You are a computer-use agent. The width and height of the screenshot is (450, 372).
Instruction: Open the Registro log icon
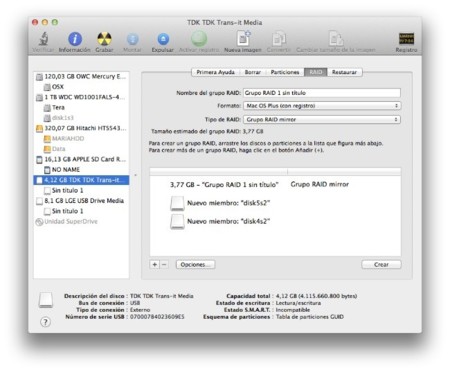pyautogui.click(x=406, y=39)
